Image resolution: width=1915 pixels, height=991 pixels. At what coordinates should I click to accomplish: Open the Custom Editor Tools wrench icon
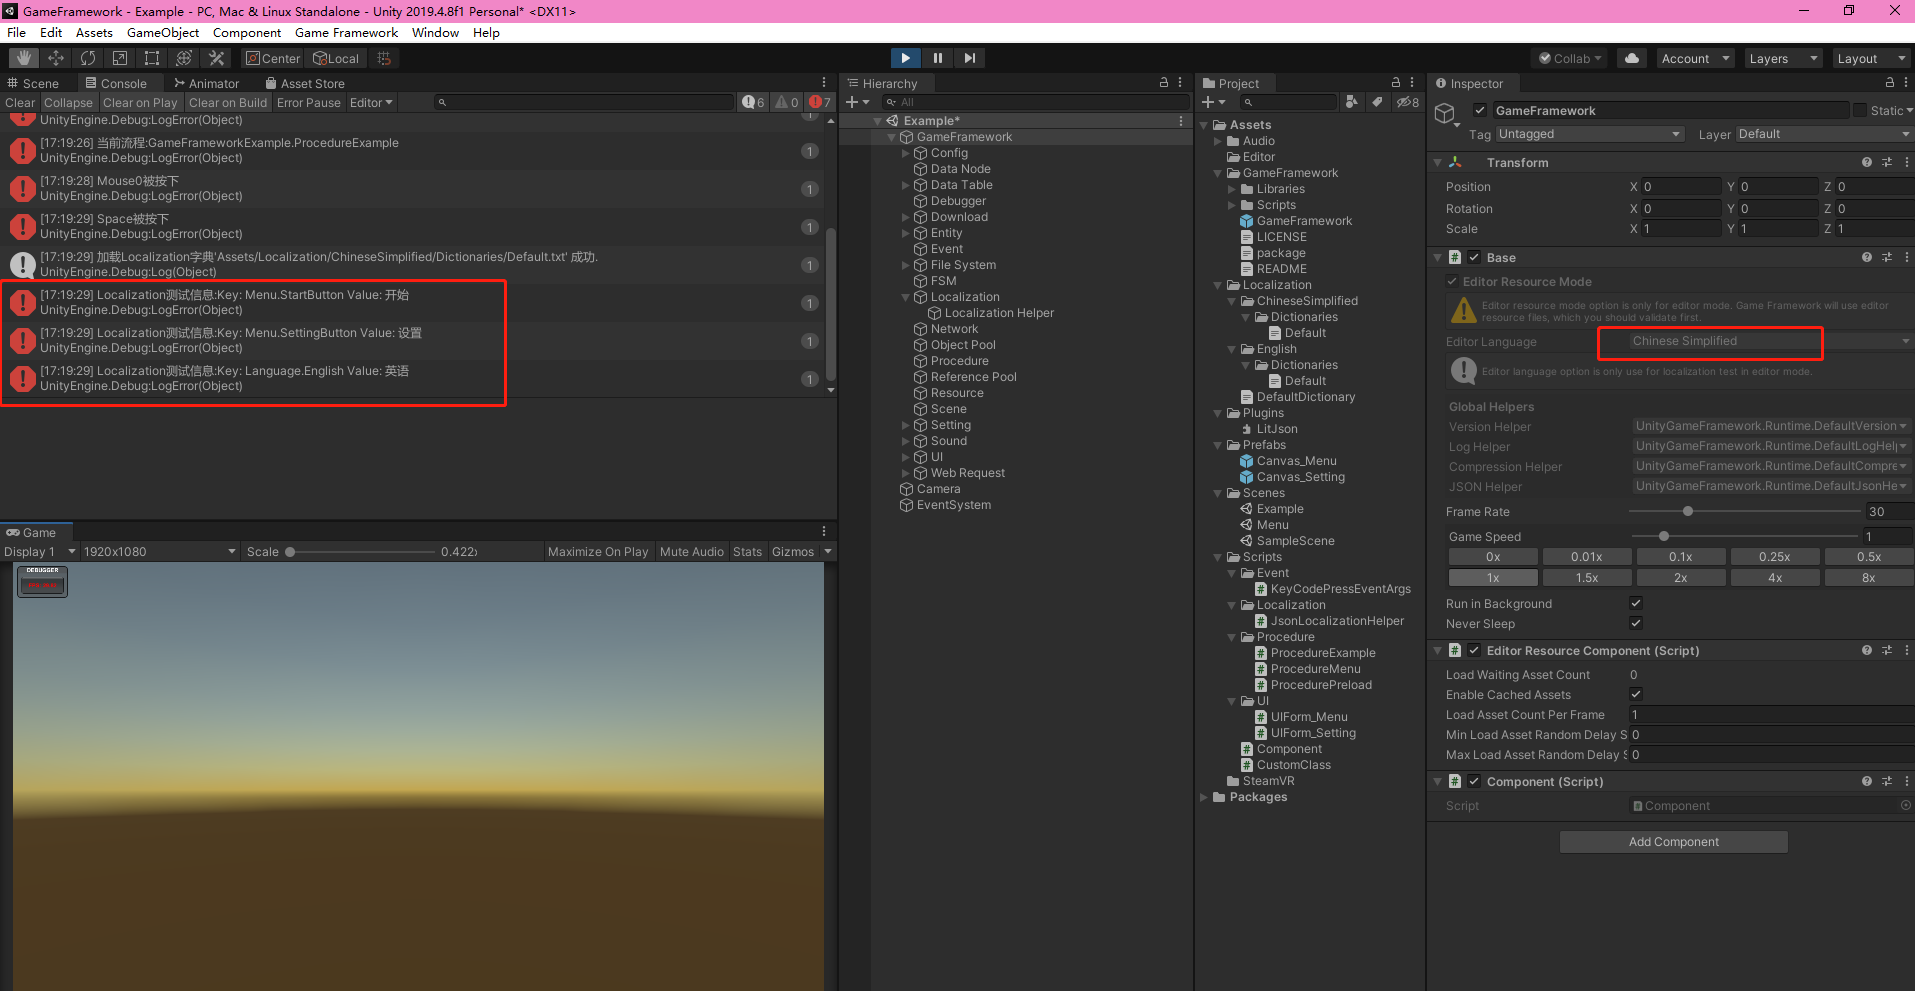[x=216, y=57]
